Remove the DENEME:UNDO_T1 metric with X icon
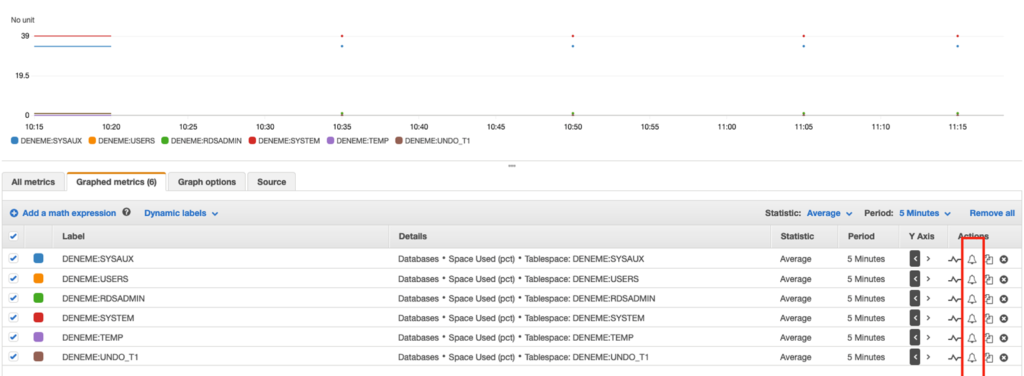The image size is (1024, 376). coord(1004,357)
